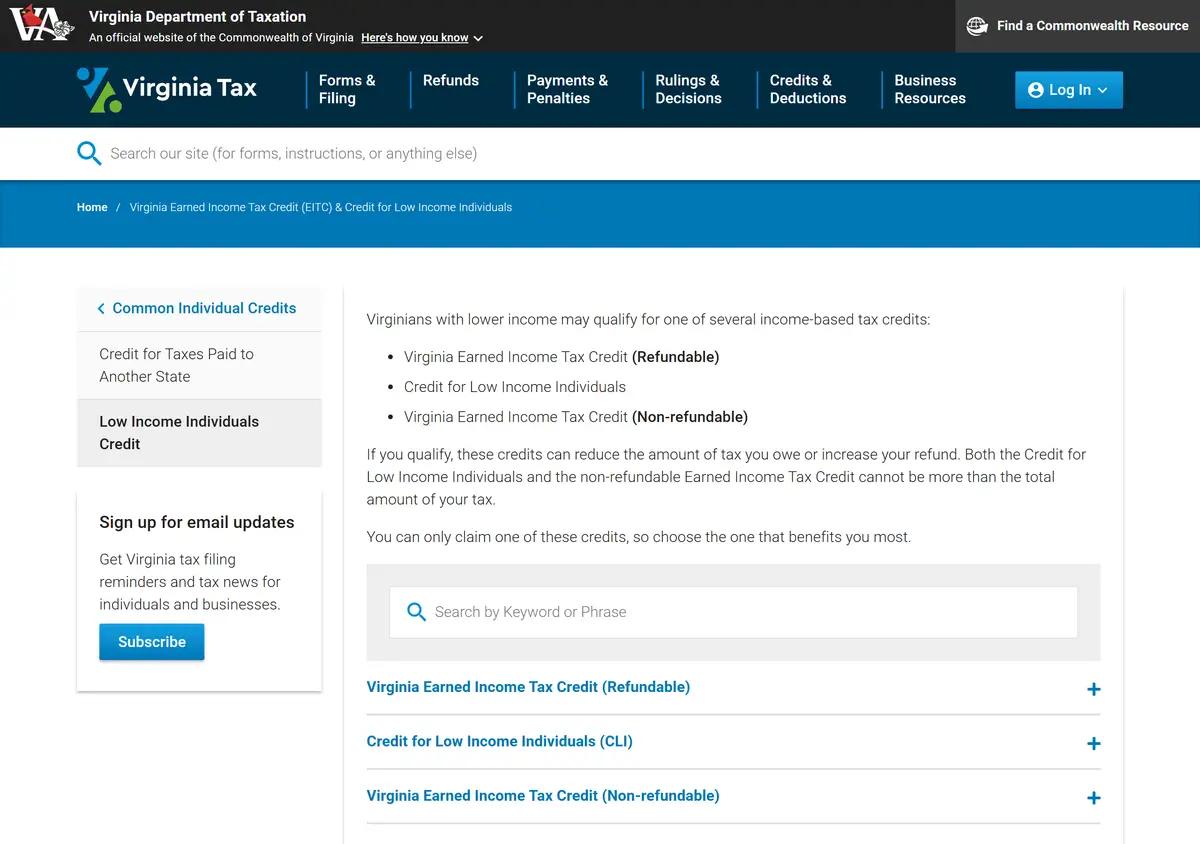Open the Payments & Penalties menu
1200x844 pixels.
[x=567, y=89]
